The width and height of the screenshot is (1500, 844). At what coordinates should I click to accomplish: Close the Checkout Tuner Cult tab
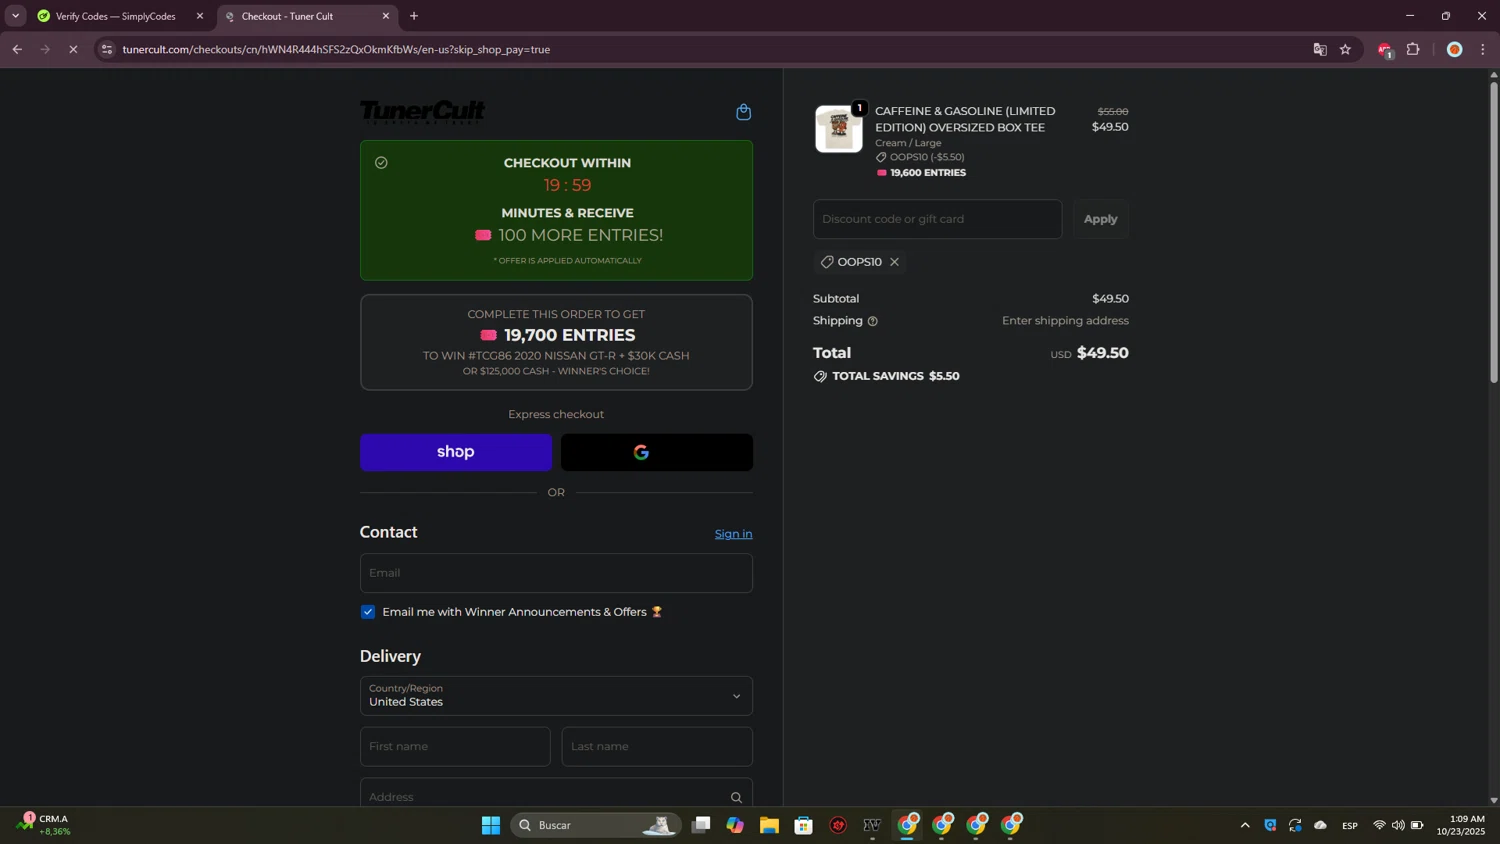(x=386, y=16)
